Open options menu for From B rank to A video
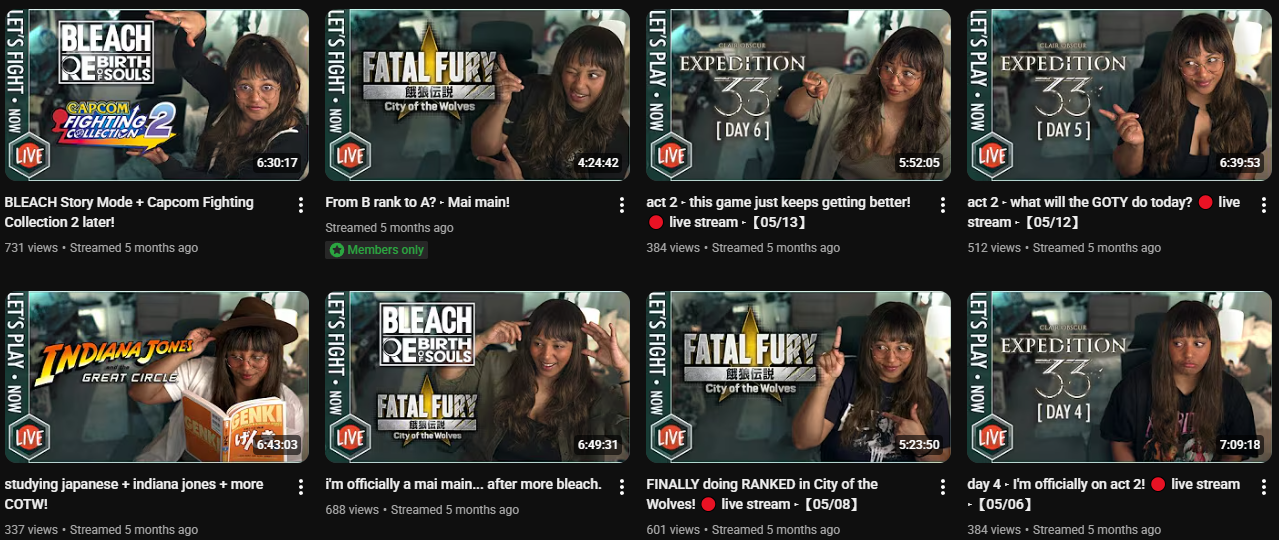The width and height of the screenshot is (1279, 540). coord(622,205)
